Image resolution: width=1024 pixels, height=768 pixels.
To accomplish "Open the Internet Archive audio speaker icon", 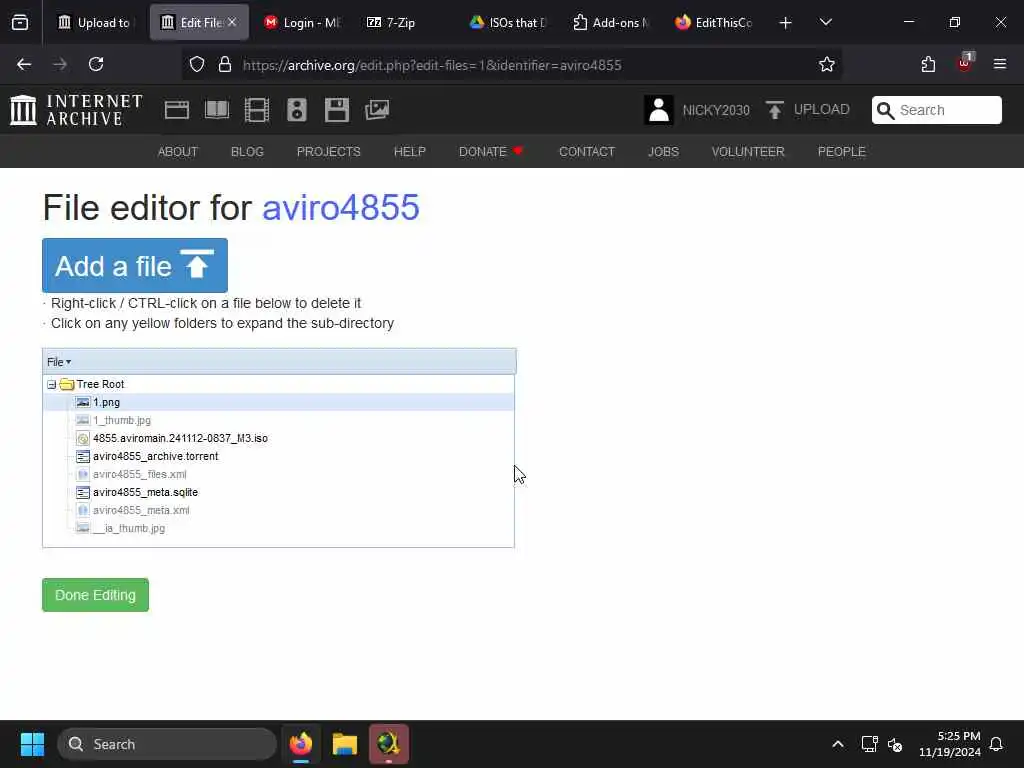I will [x=296, y=110].
